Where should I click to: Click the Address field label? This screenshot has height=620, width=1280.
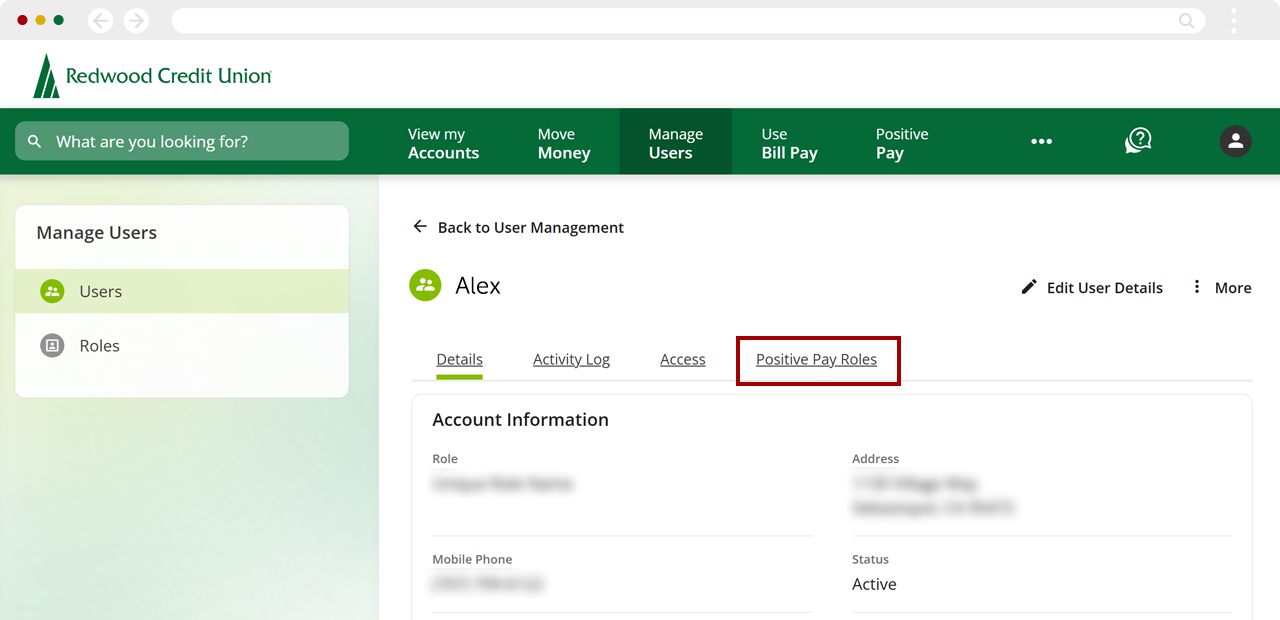coord(875,458)
